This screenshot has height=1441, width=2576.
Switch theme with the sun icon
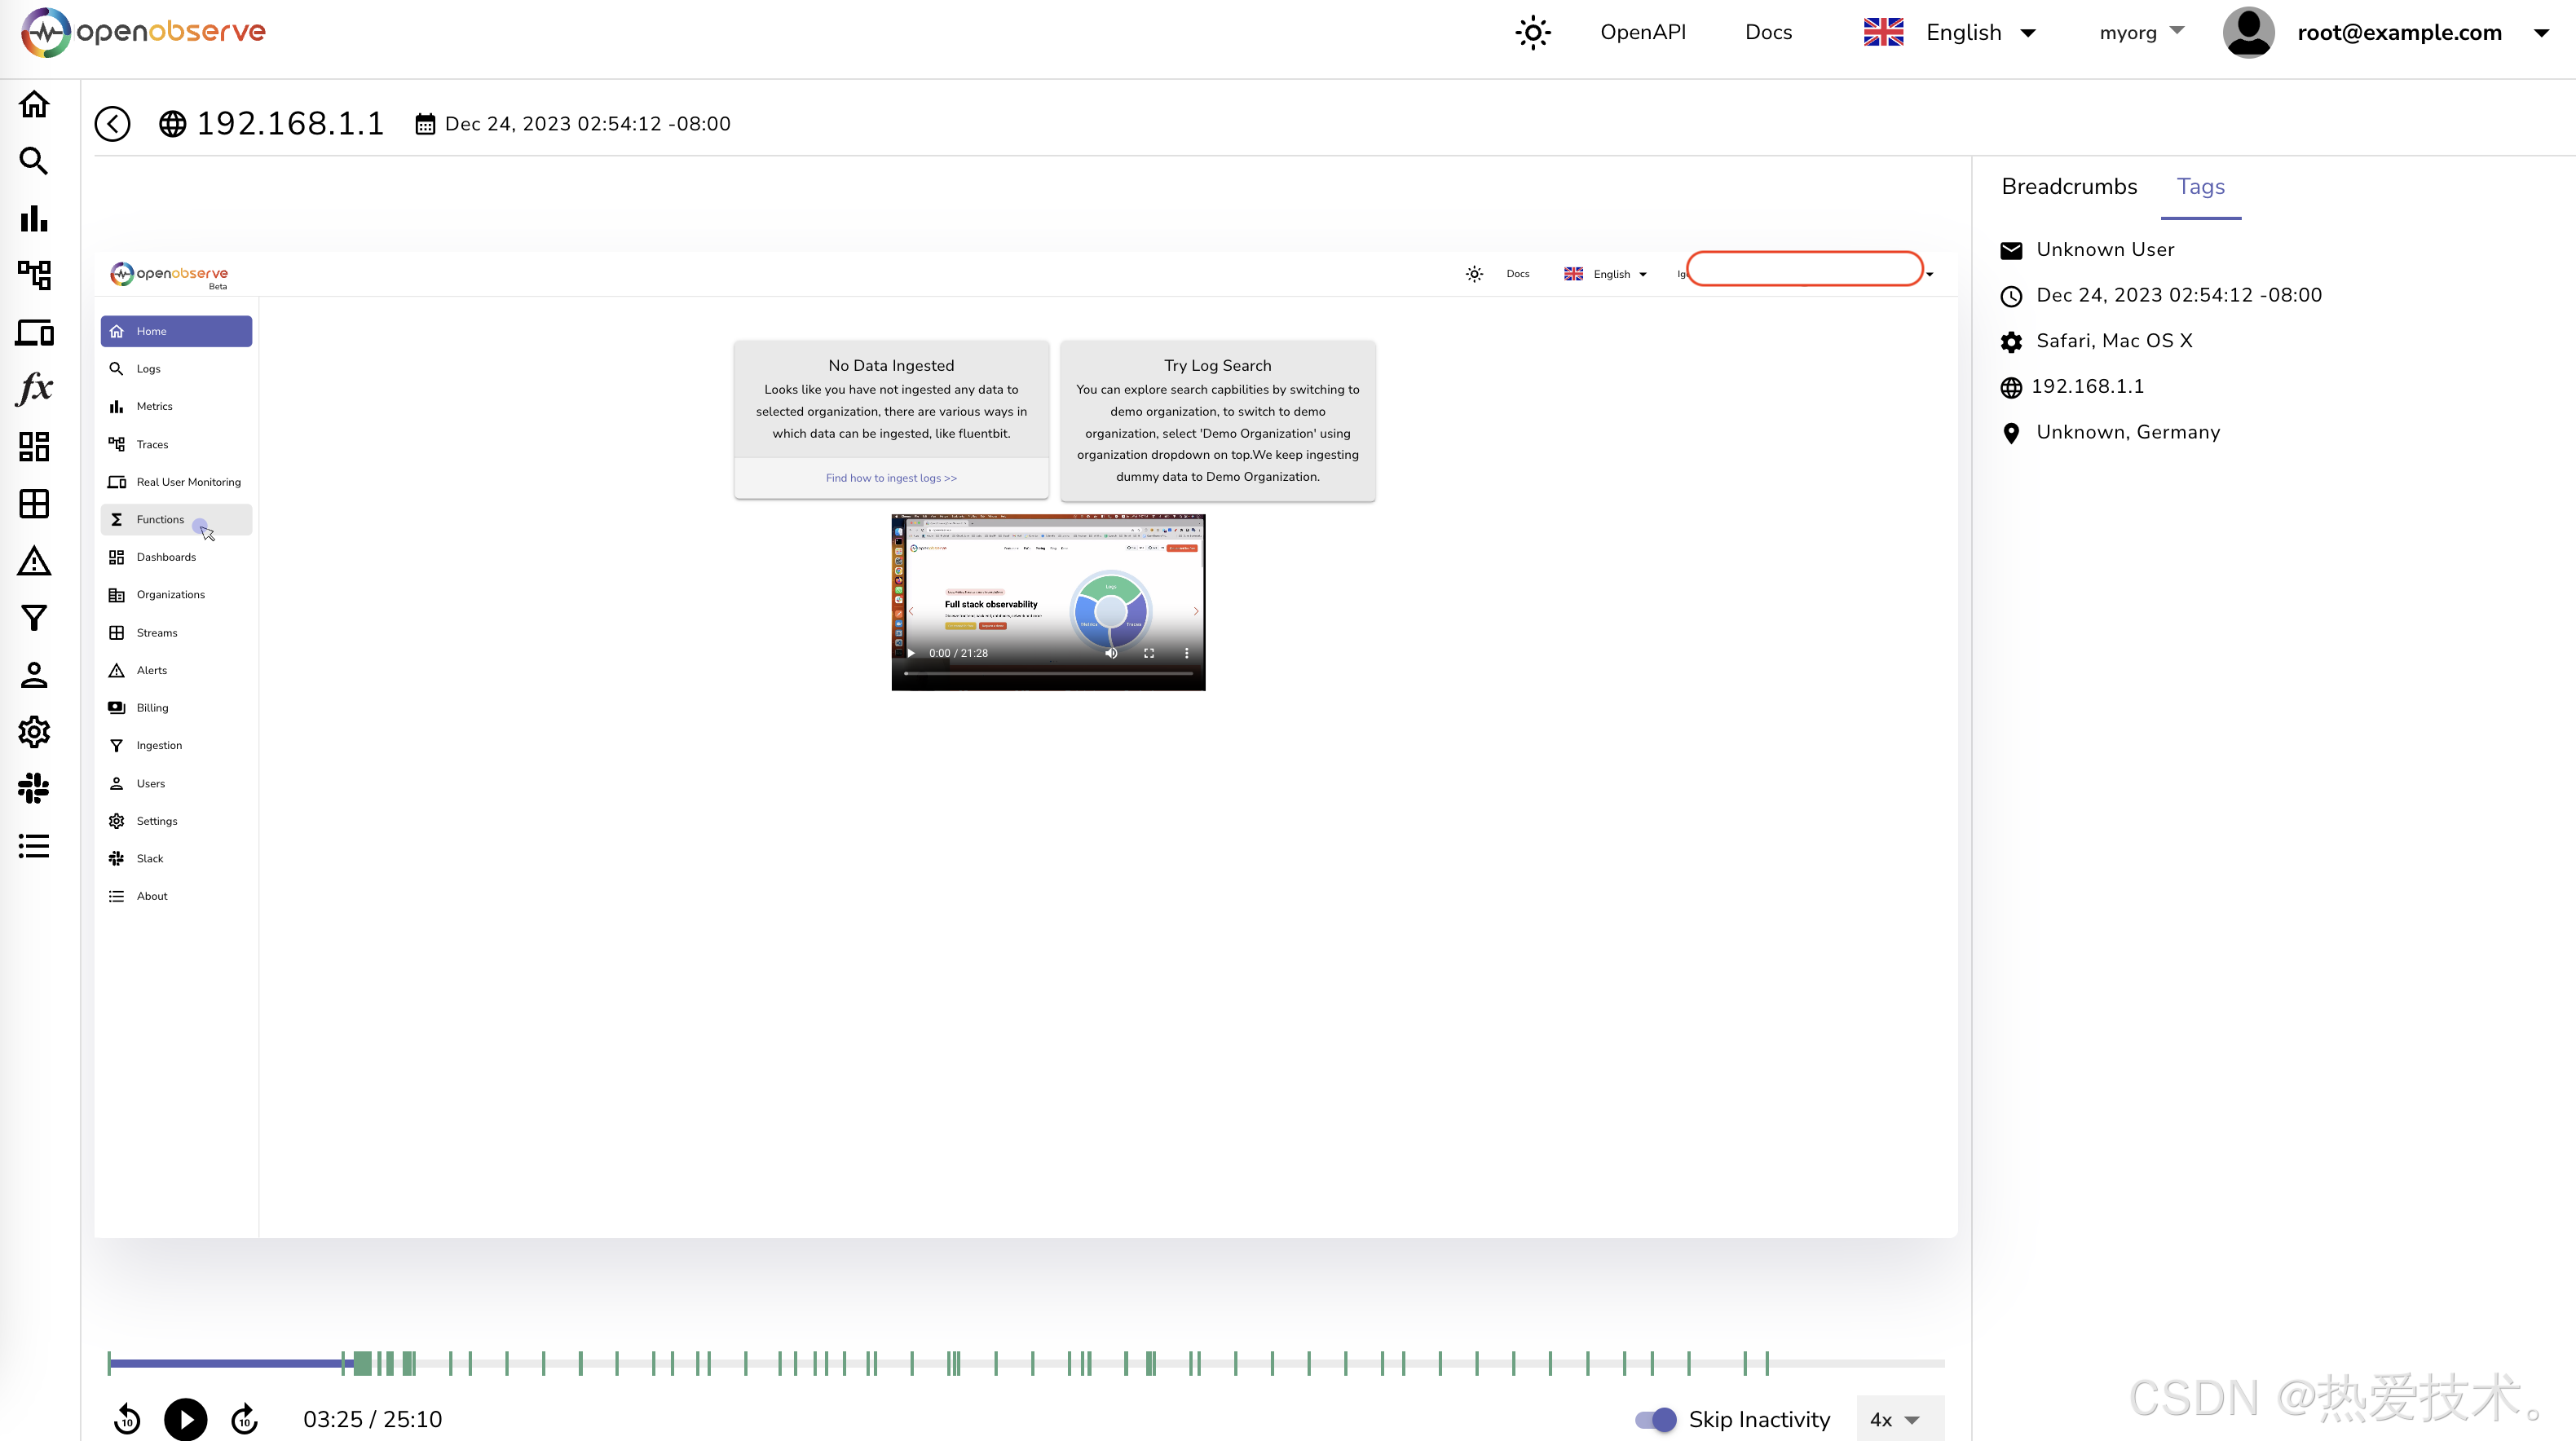click(x=1532, y=32)
